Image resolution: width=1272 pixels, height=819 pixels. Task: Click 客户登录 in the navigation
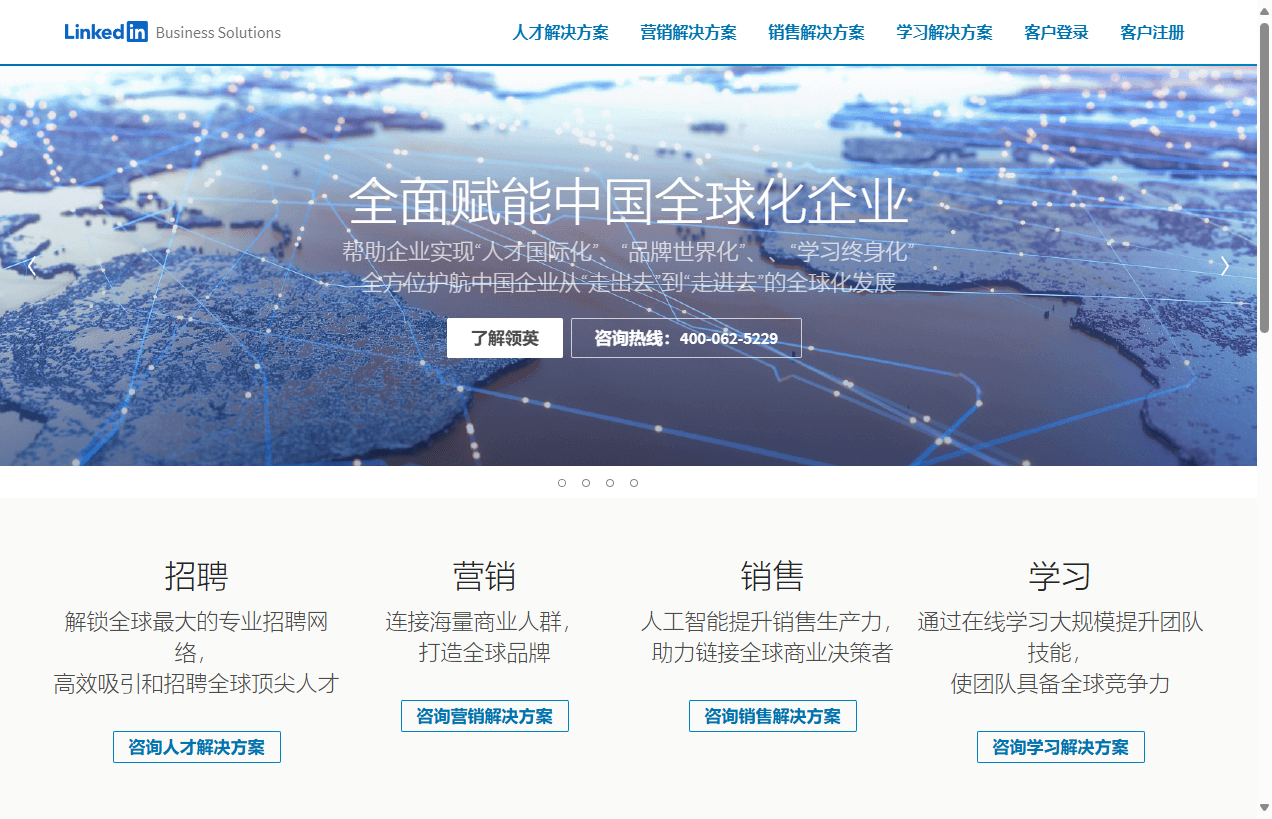[x=1056, y=32]
